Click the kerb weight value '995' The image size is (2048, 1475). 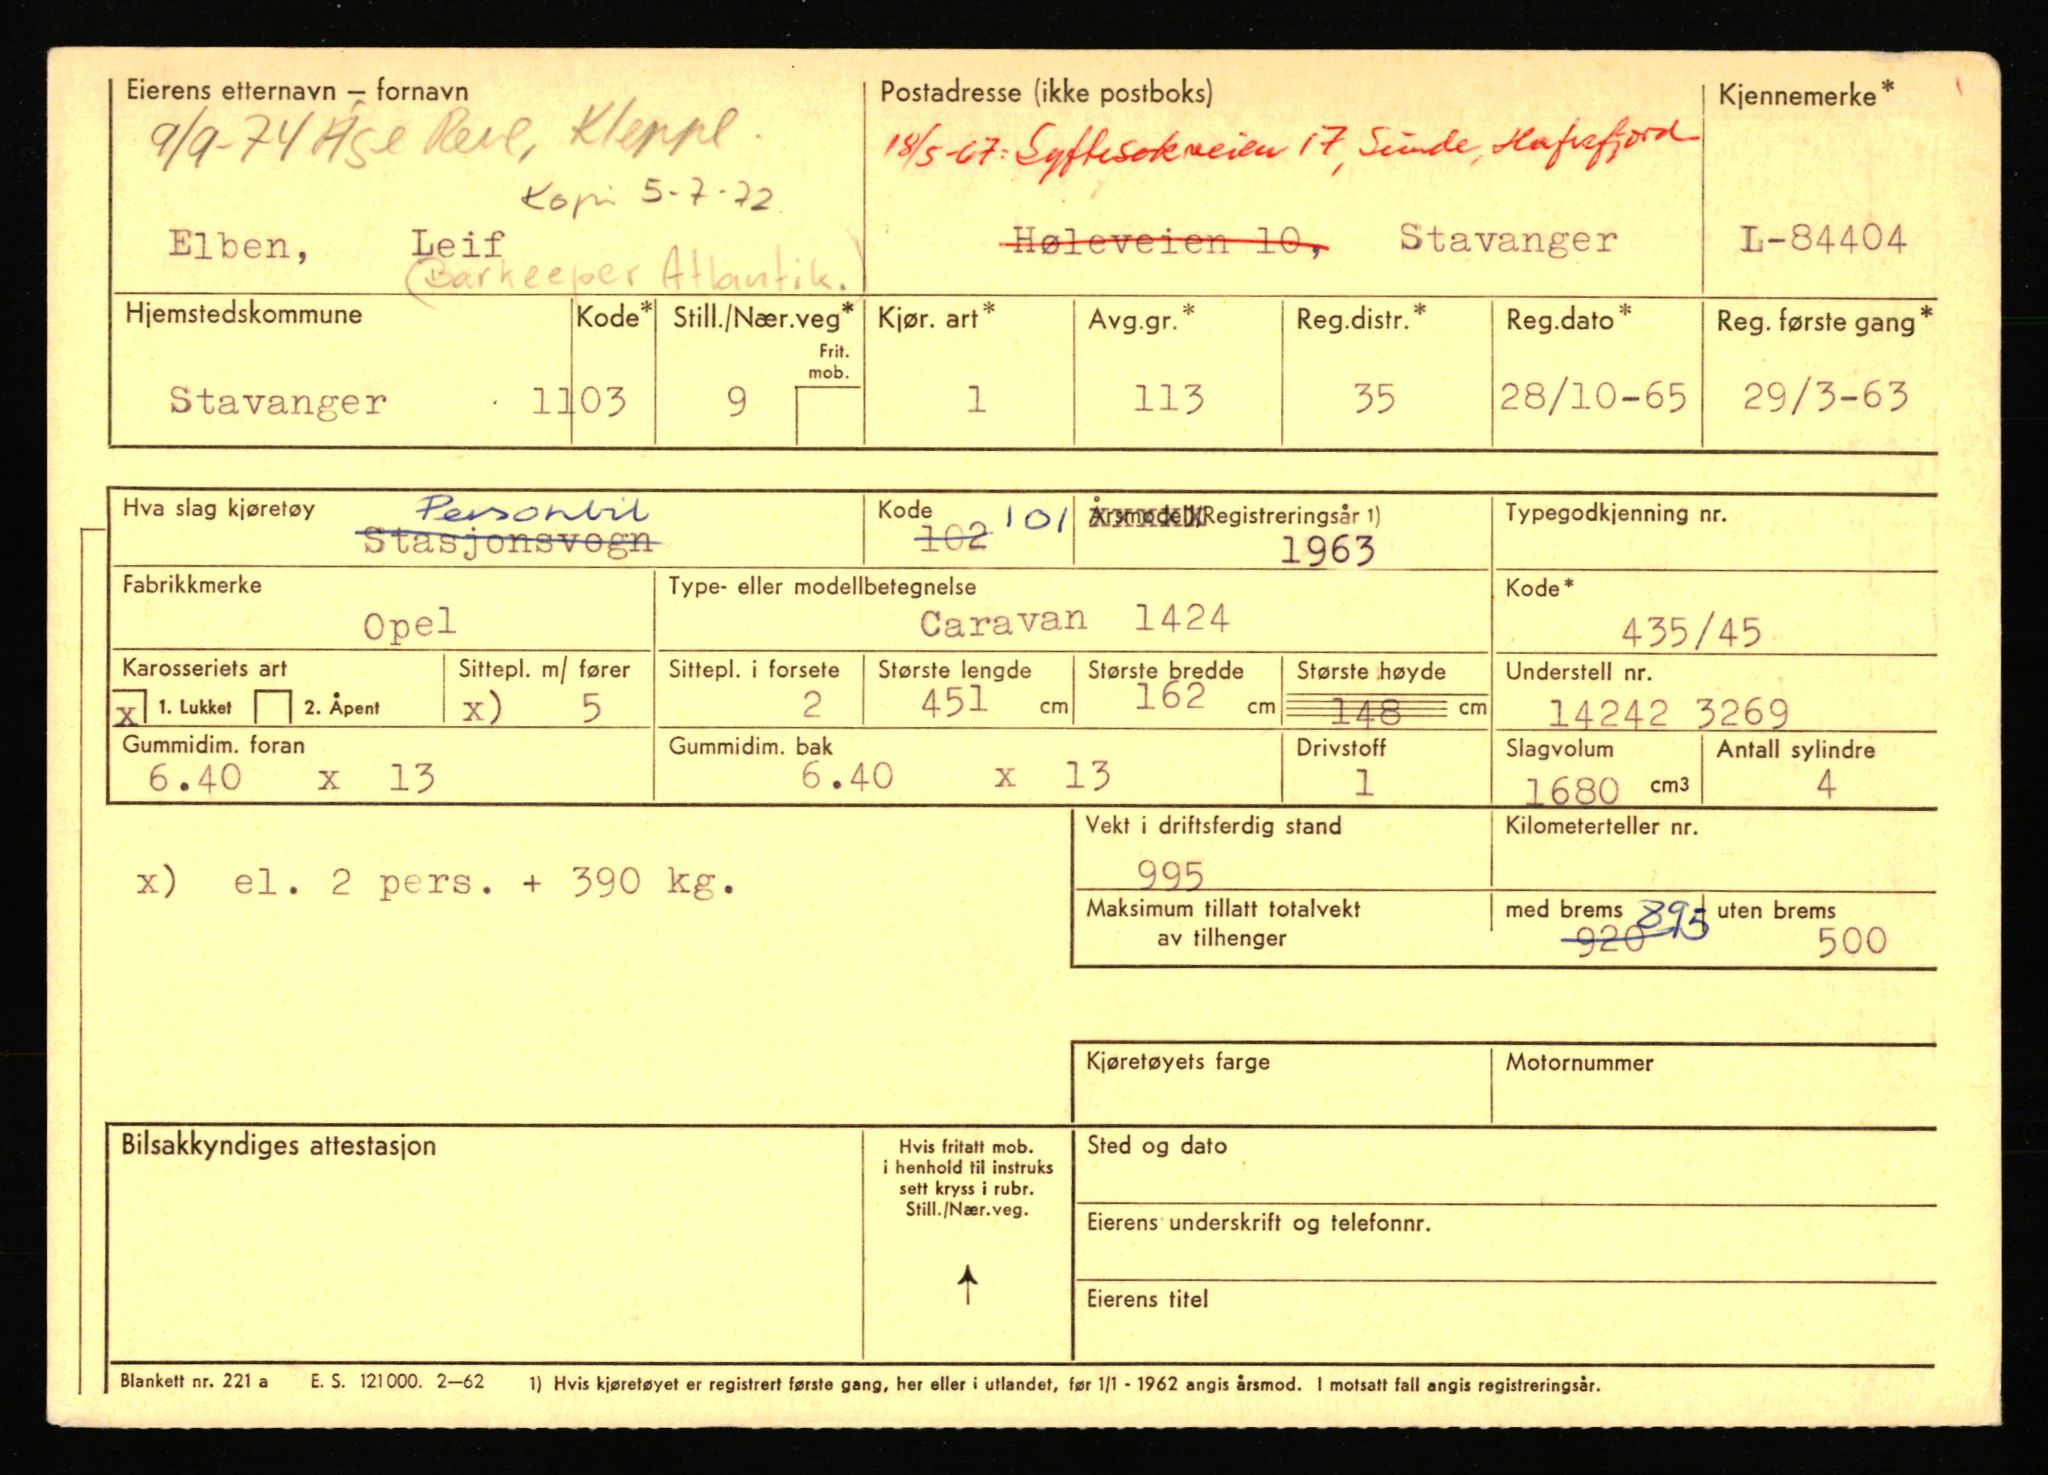[1170, 876]
